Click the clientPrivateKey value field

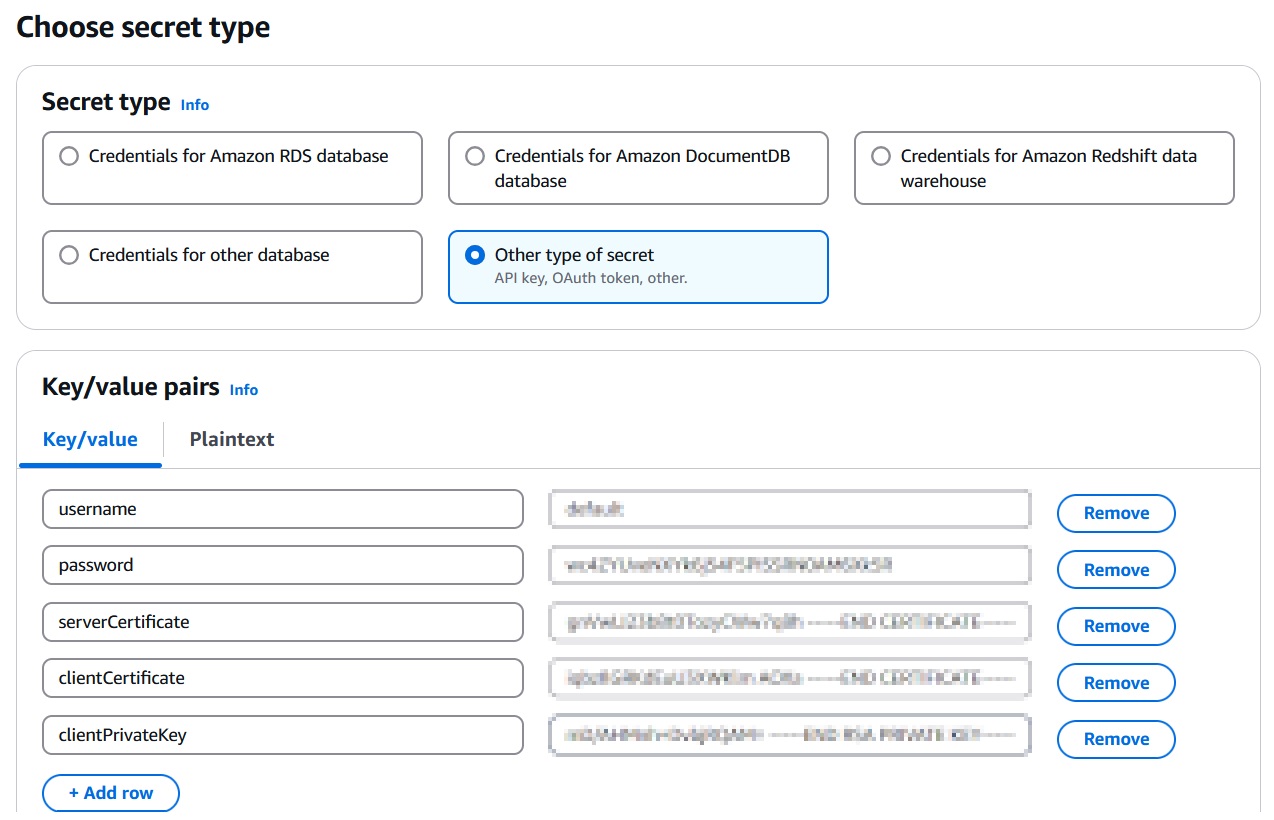(x=789, y=735)
